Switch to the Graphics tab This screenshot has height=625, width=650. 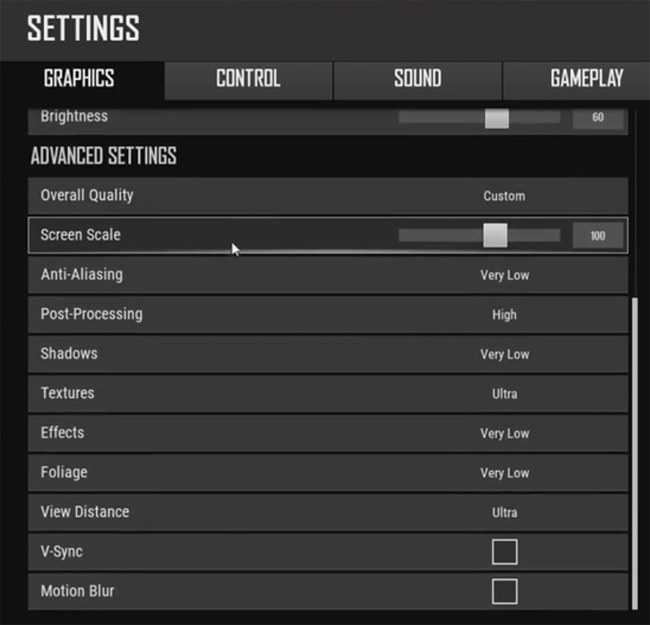[79, 79]
